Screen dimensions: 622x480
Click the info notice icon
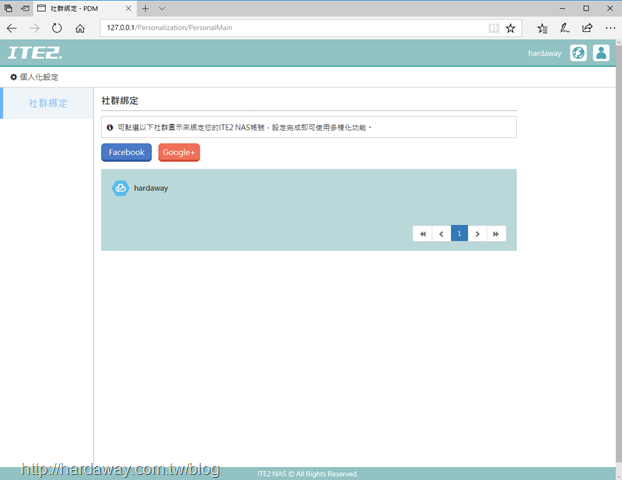pos(110,127)
